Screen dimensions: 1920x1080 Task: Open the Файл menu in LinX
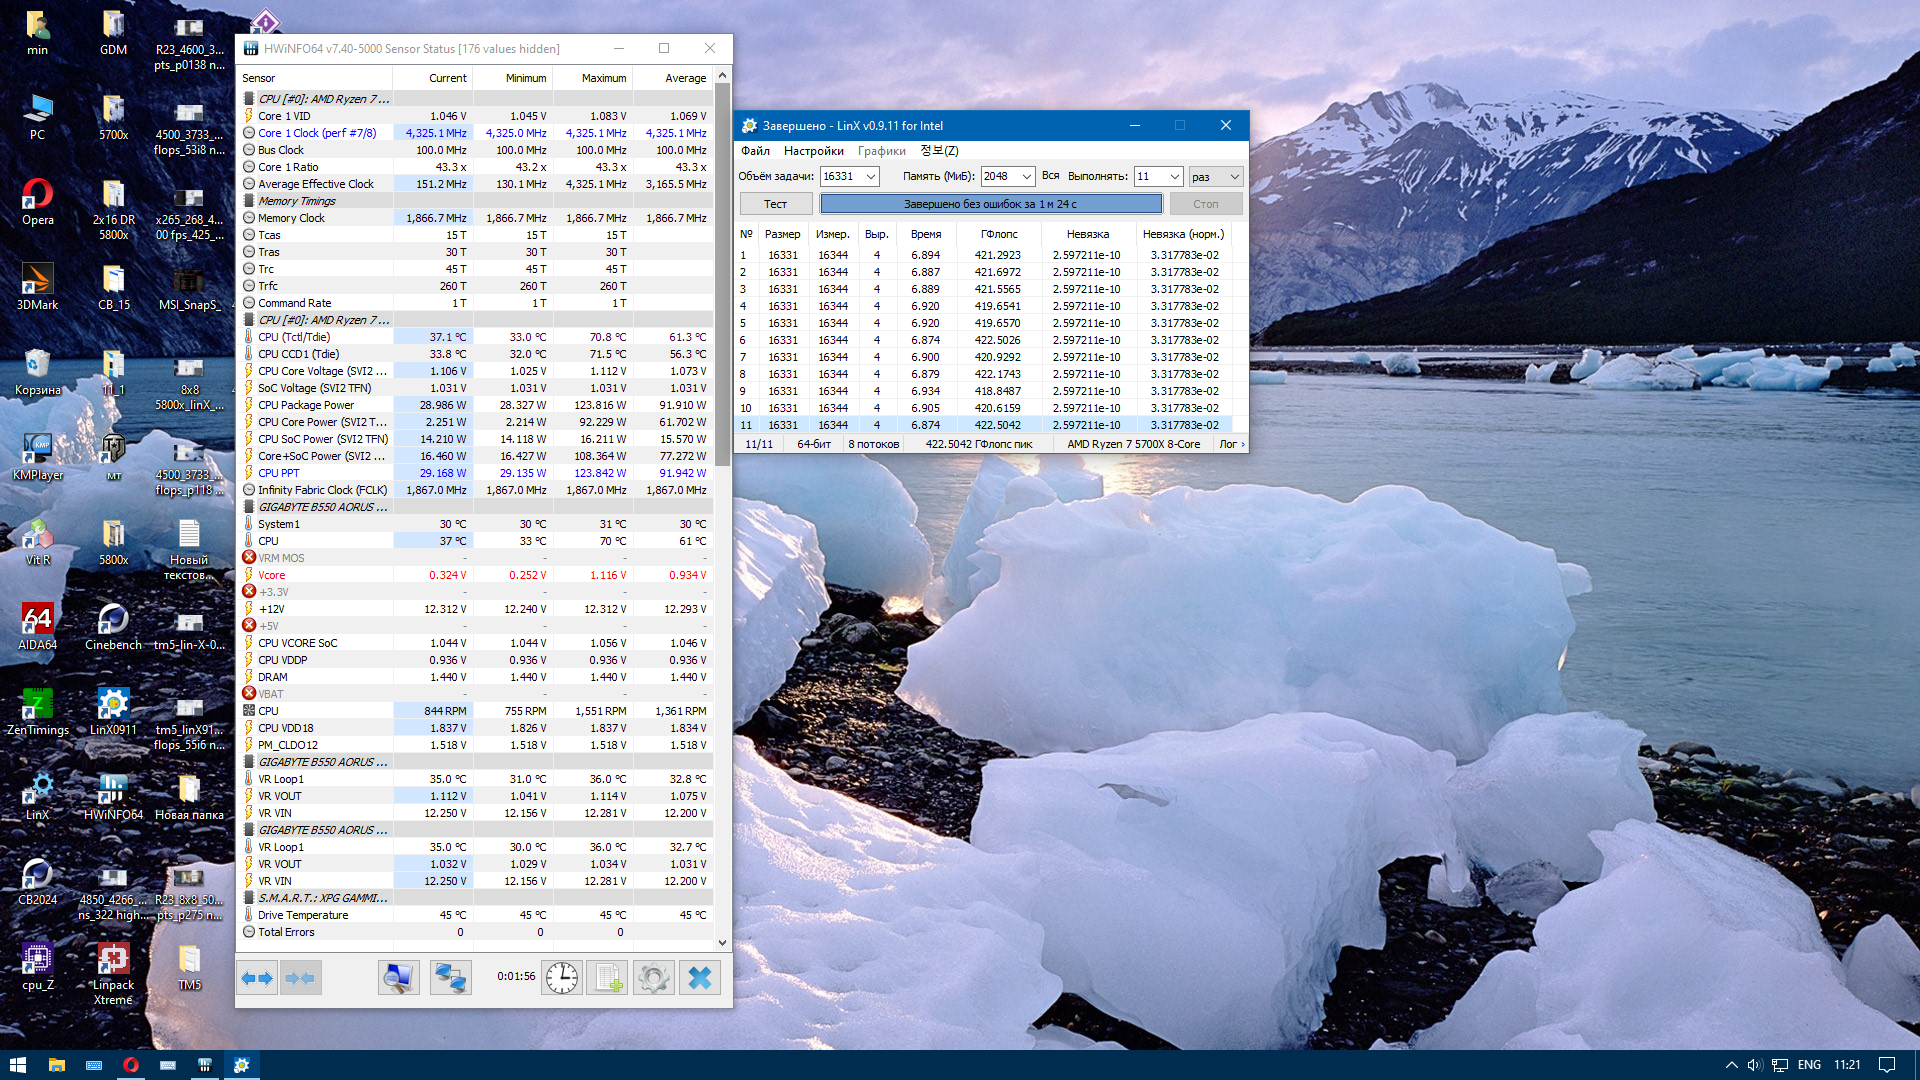(755, 151)
